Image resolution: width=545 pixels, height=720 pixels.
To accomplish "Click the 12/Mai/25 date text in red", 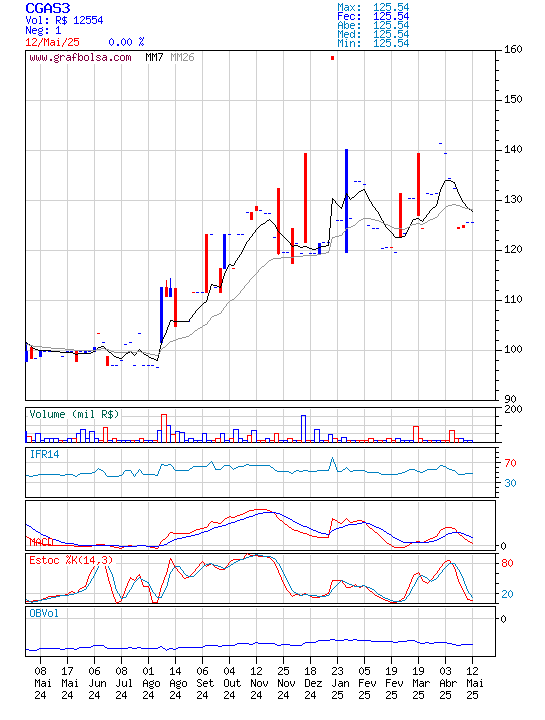I will tap(52, 42).
